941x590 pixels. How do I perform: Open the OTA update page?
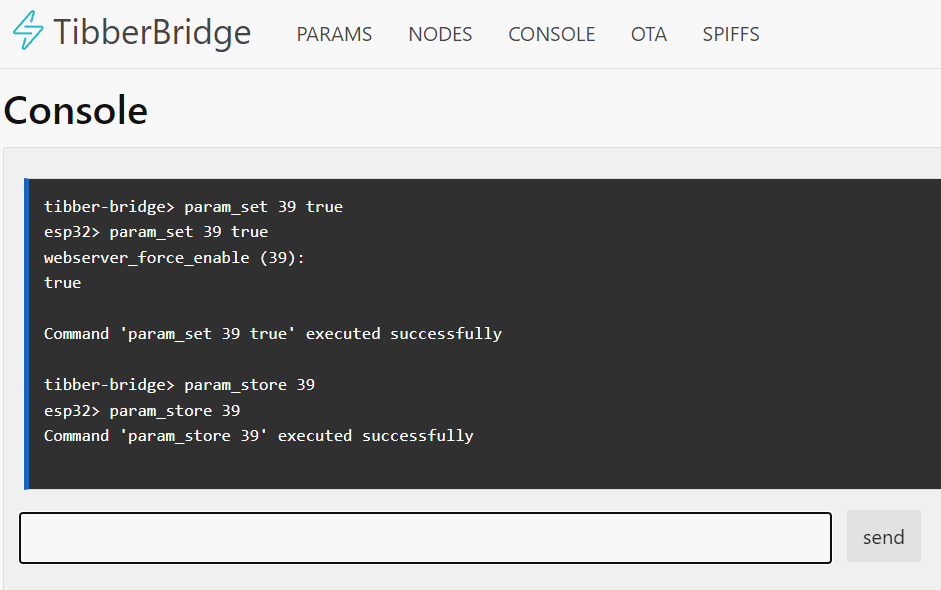pos(649,34)
